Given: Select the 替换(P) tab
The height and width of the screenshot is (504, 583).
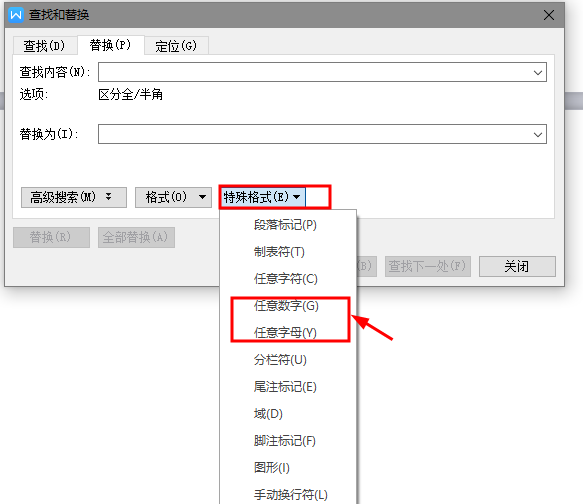Looking at the screenshot, I should [x=110, y=45].
